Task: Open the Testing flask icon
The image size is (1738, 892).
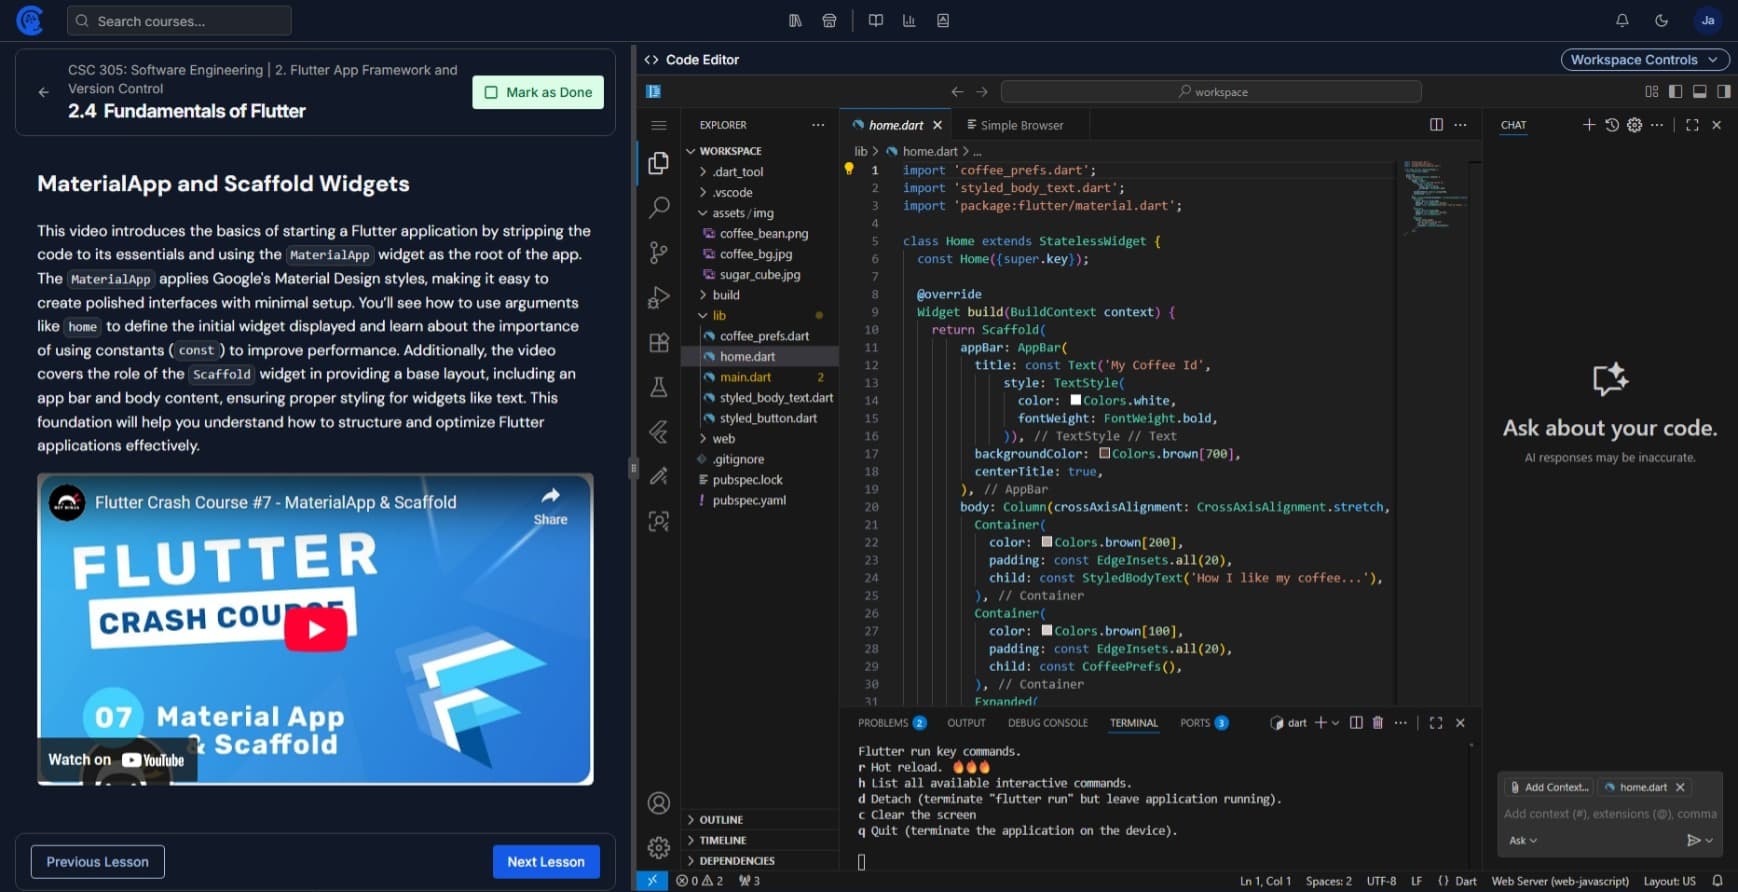Action: 658,387
